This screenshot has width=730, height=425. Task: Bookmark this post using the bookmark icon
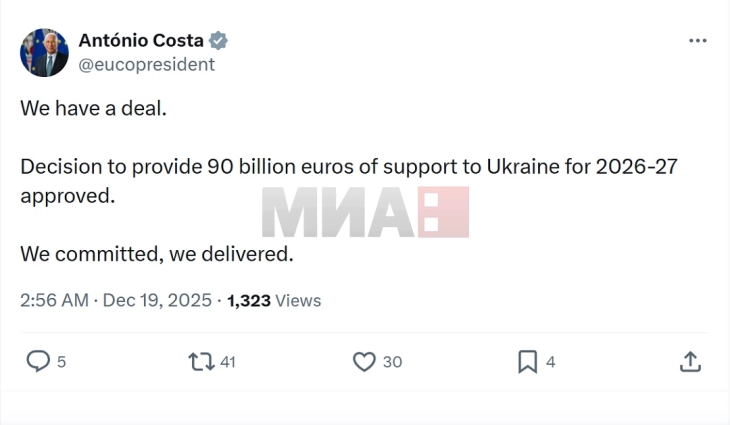click(527, 361)
